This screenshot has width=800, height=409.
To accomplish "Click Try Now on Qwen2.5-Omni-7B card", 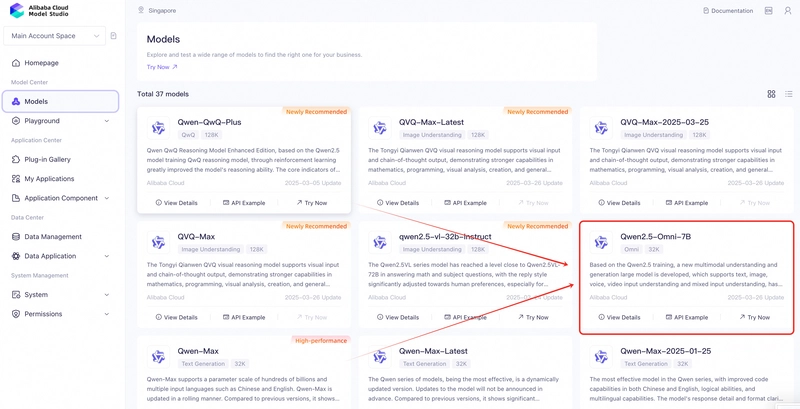I will [754, 317].
